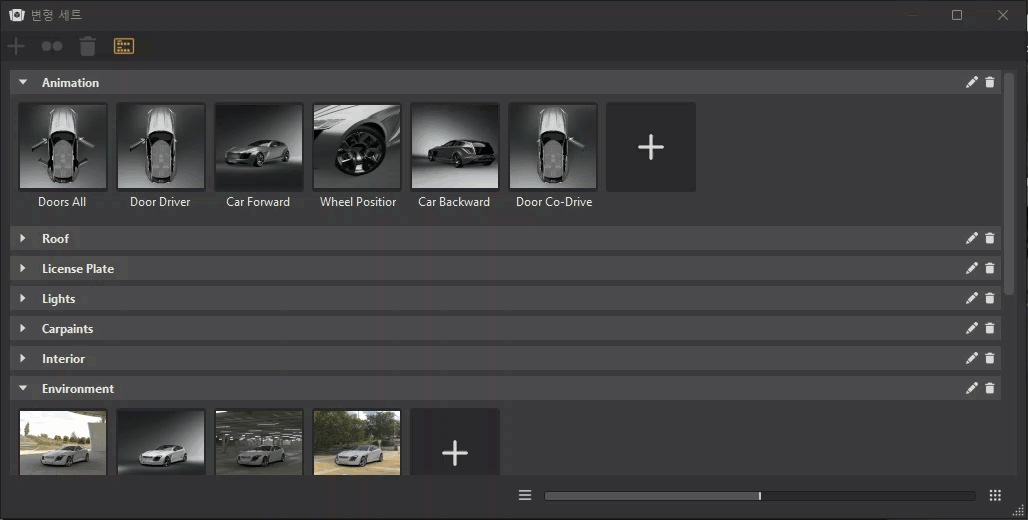This screenshot has width=1028, height=520.
Task: Delete the Roof group using trash icon
Action: (x=990, y=239)
